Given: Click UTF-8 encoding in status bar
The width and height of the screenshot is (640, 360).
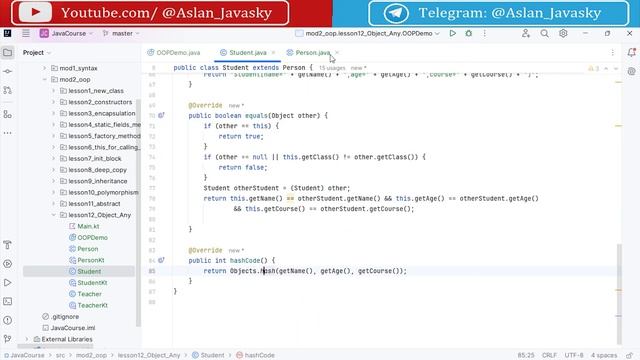Looking at the screenshot, I should click(573, 355).
